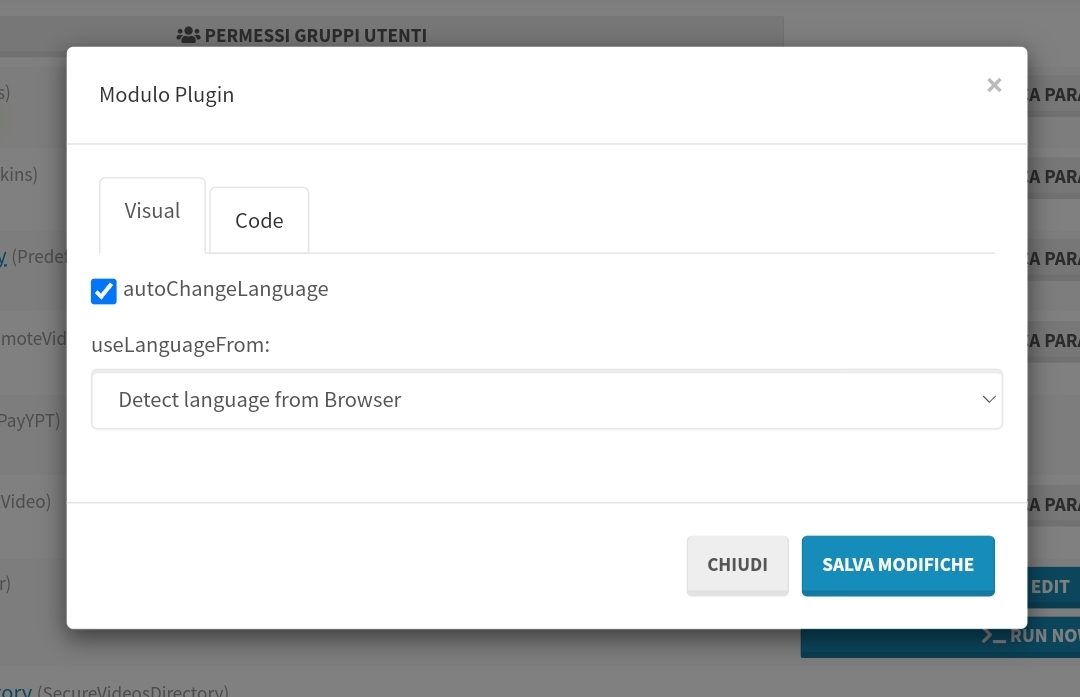Screen dimensions: 1080x697
Task: Click the topmost partially hidden PAR button
Action: (1053, 94)
